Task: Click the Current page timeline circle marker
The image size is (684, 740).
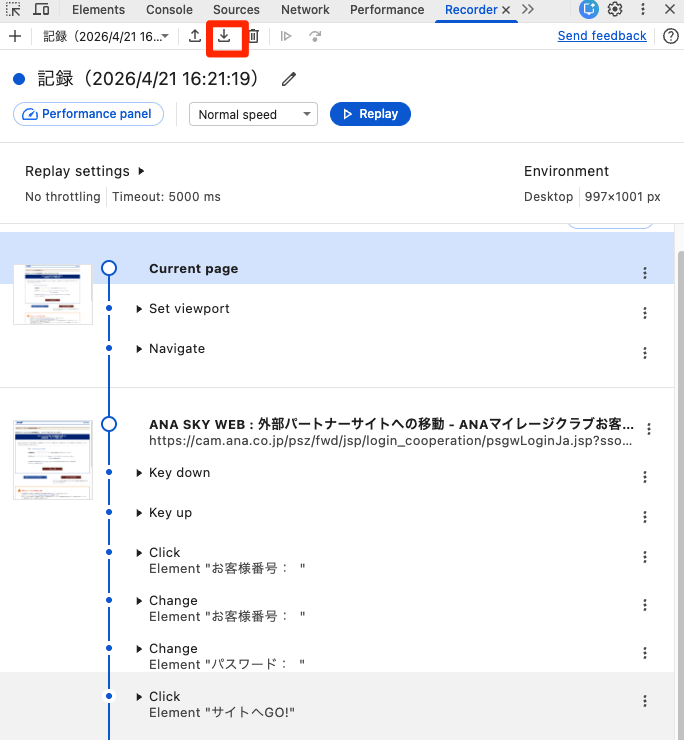Action: (109, 268)
